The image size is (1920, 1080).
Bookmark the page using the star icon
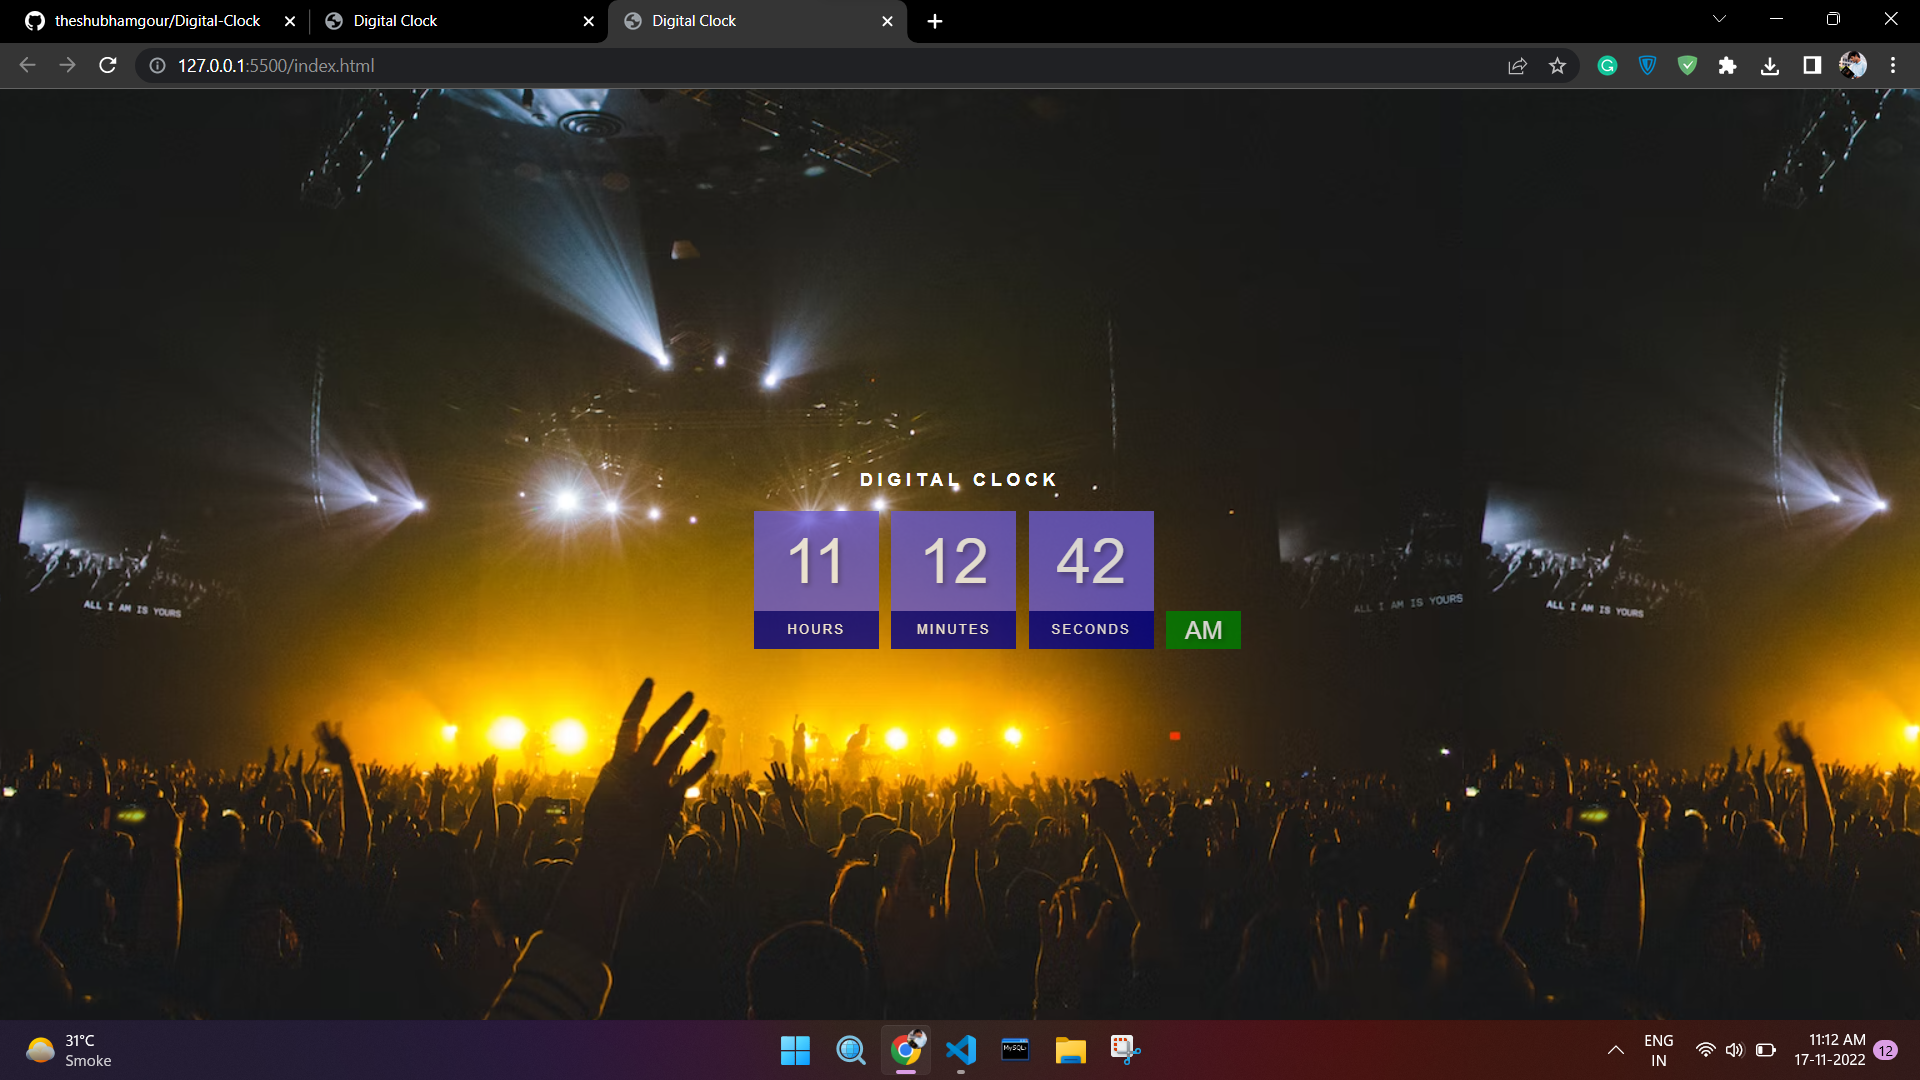1557,65
